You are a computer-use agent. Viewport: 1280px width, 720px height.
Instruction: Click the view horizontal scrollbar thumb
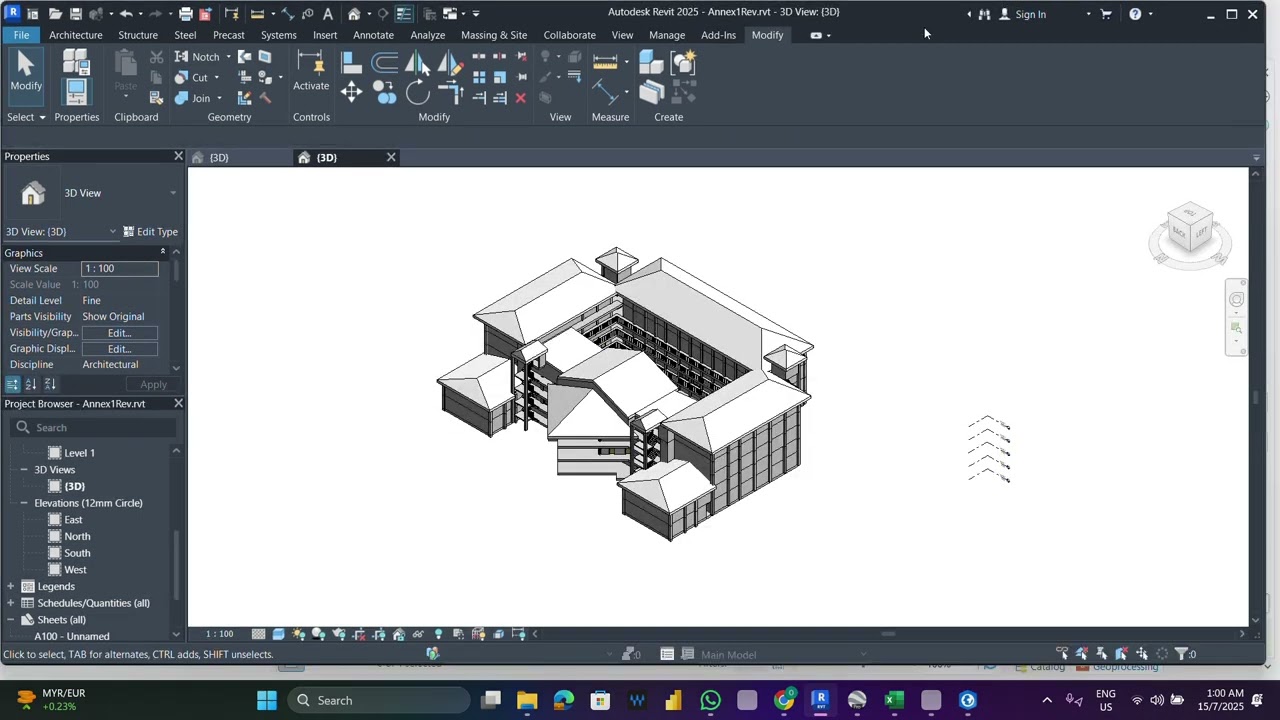887,634
